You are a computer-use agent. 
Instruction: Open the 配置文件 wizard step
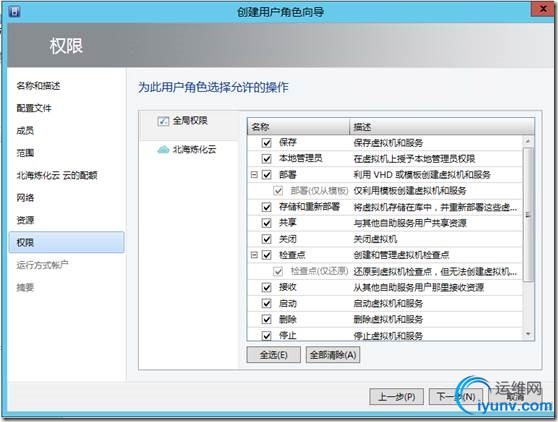[34, 108]
